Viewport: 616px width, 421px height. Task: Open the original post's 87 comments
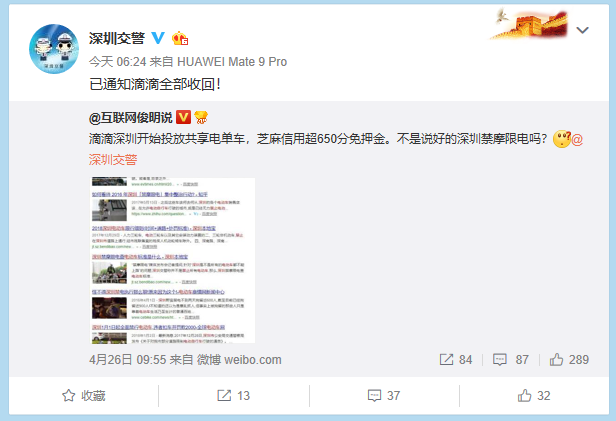[x=511, y=360]
